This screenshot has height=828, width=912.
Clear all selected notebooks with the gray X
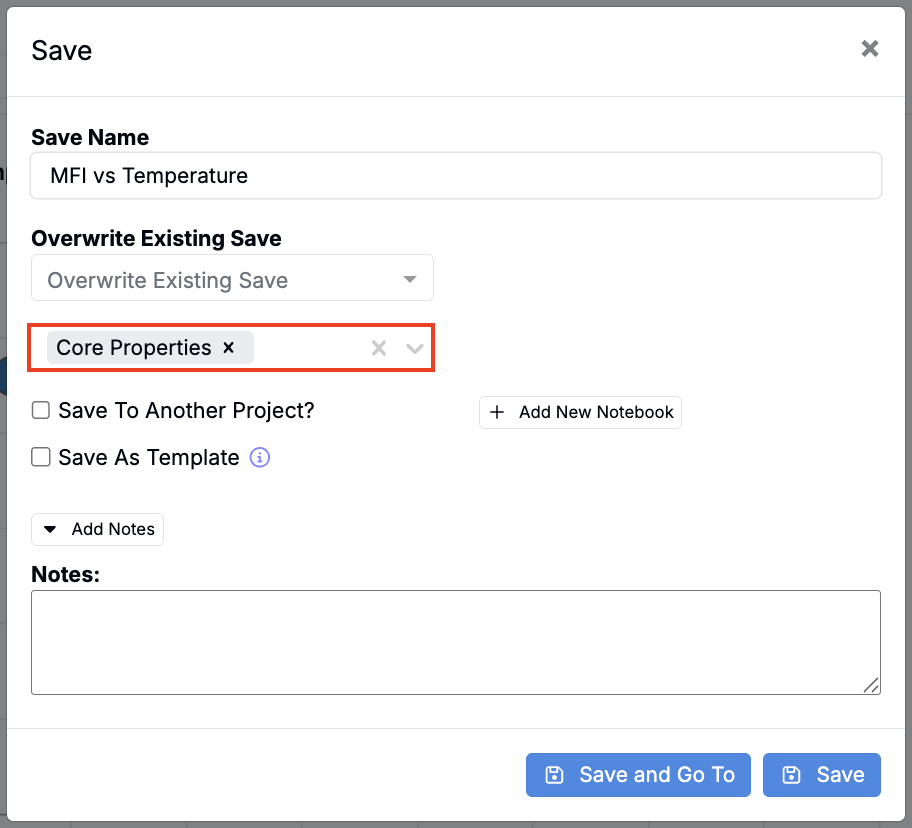click(x=379, y=348)
